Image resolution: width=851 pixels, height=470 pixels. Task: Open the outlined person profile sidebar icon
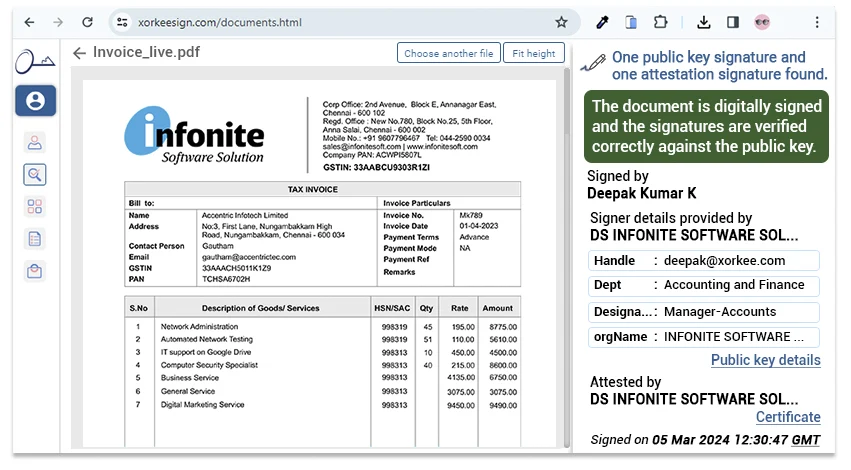click(35, 142)
